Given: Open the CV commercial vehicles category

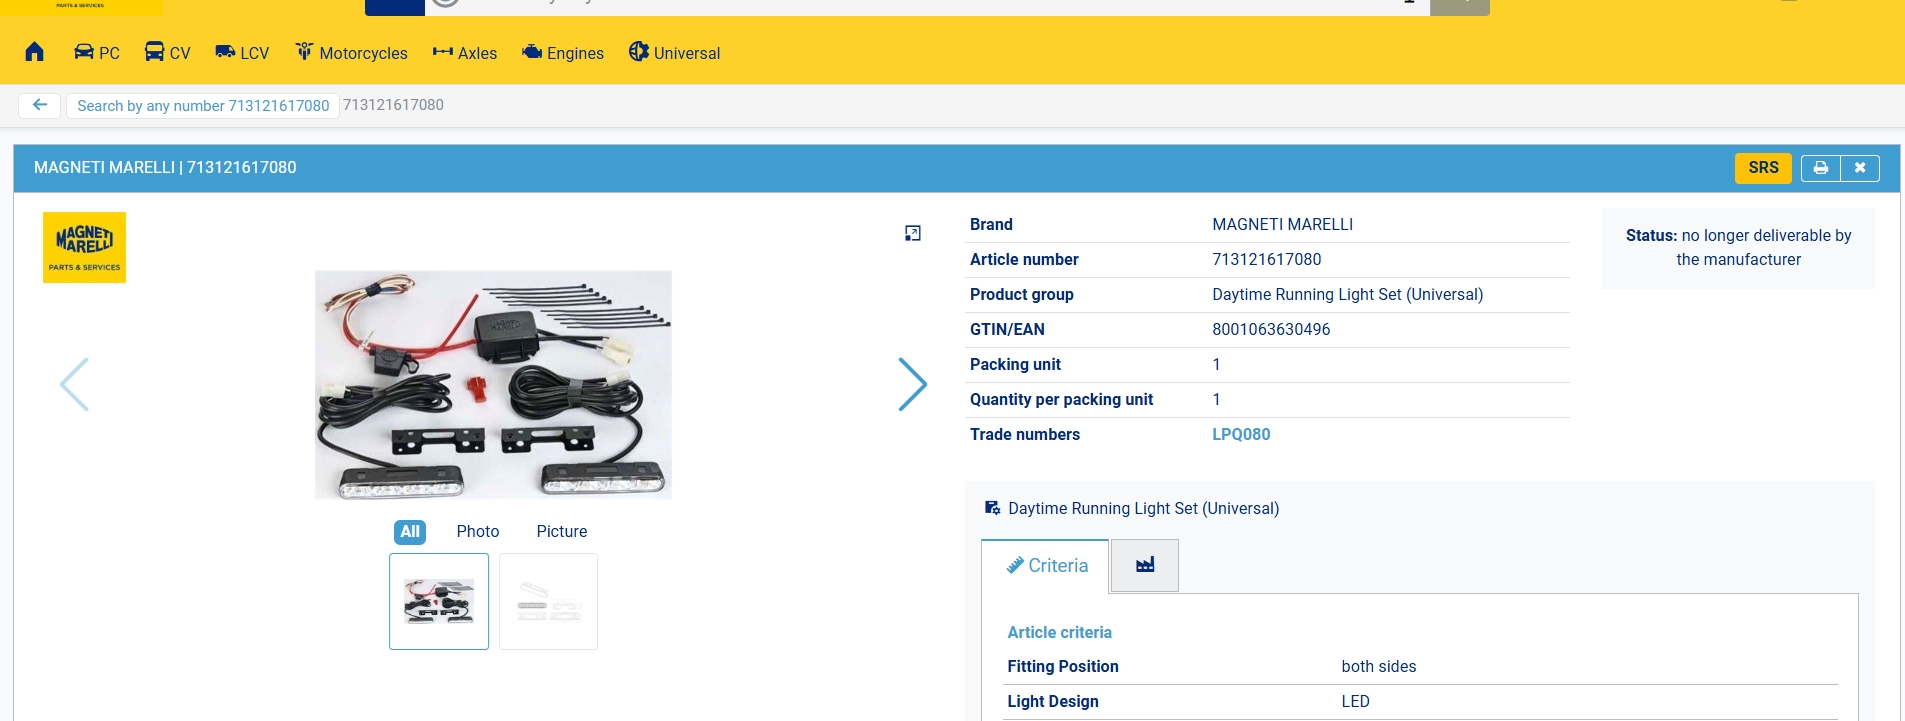Looking at the screenshot, I should (x=167, y=53).
